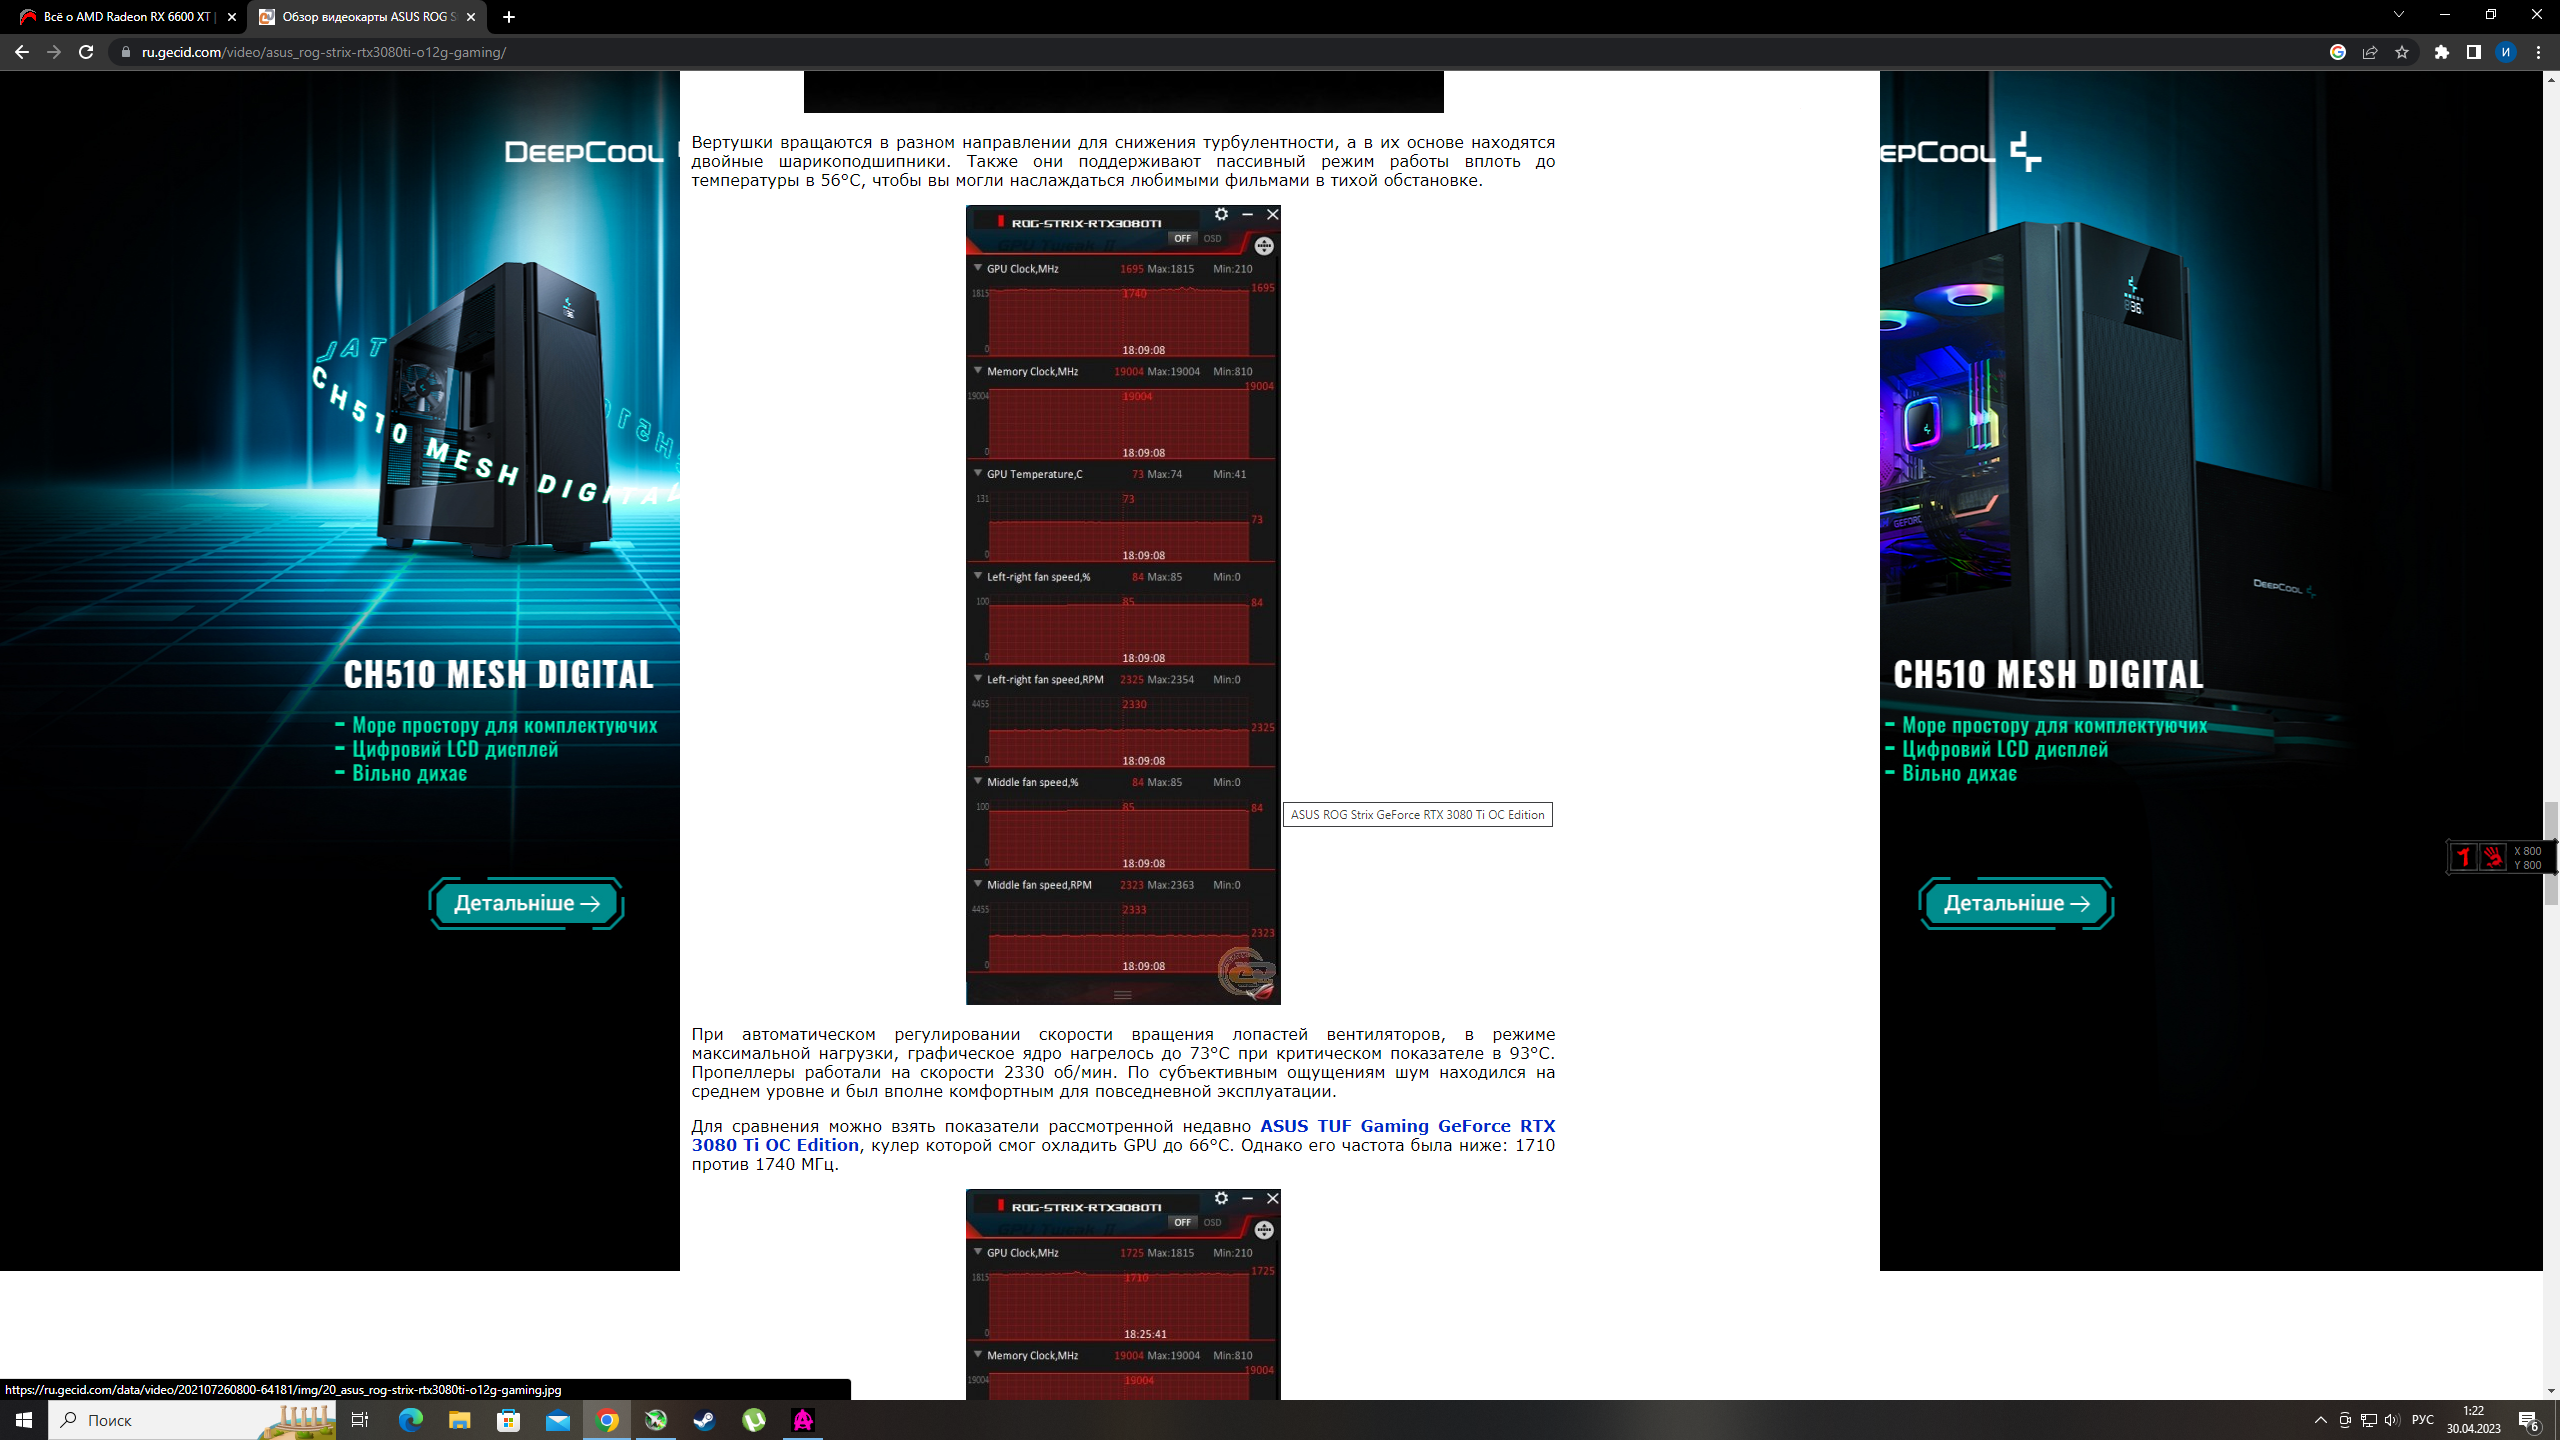
Task: Open Google account profile avatar menu
Action: click(x=2506, y=52)
